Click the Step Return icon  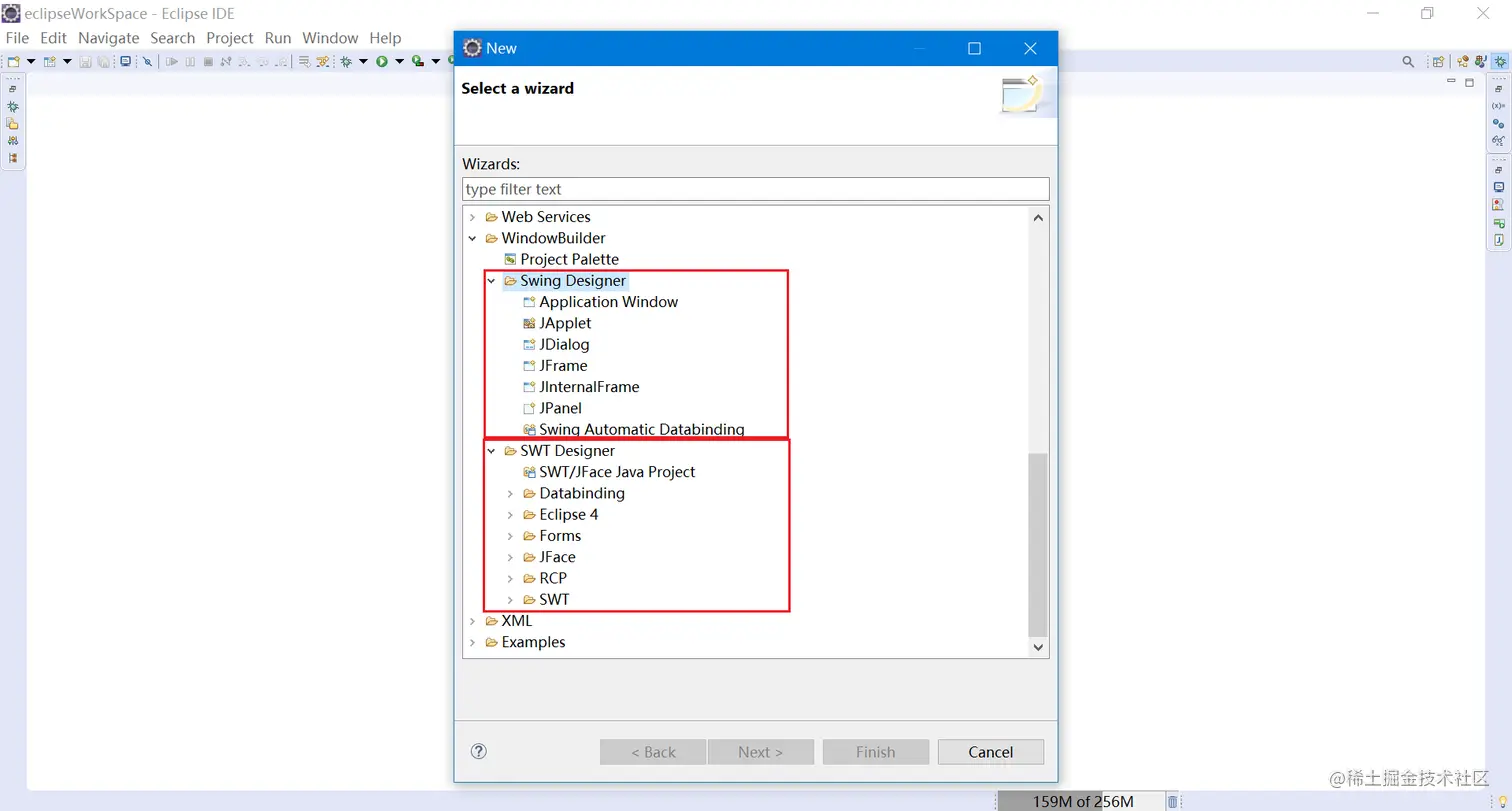(281, 61)
